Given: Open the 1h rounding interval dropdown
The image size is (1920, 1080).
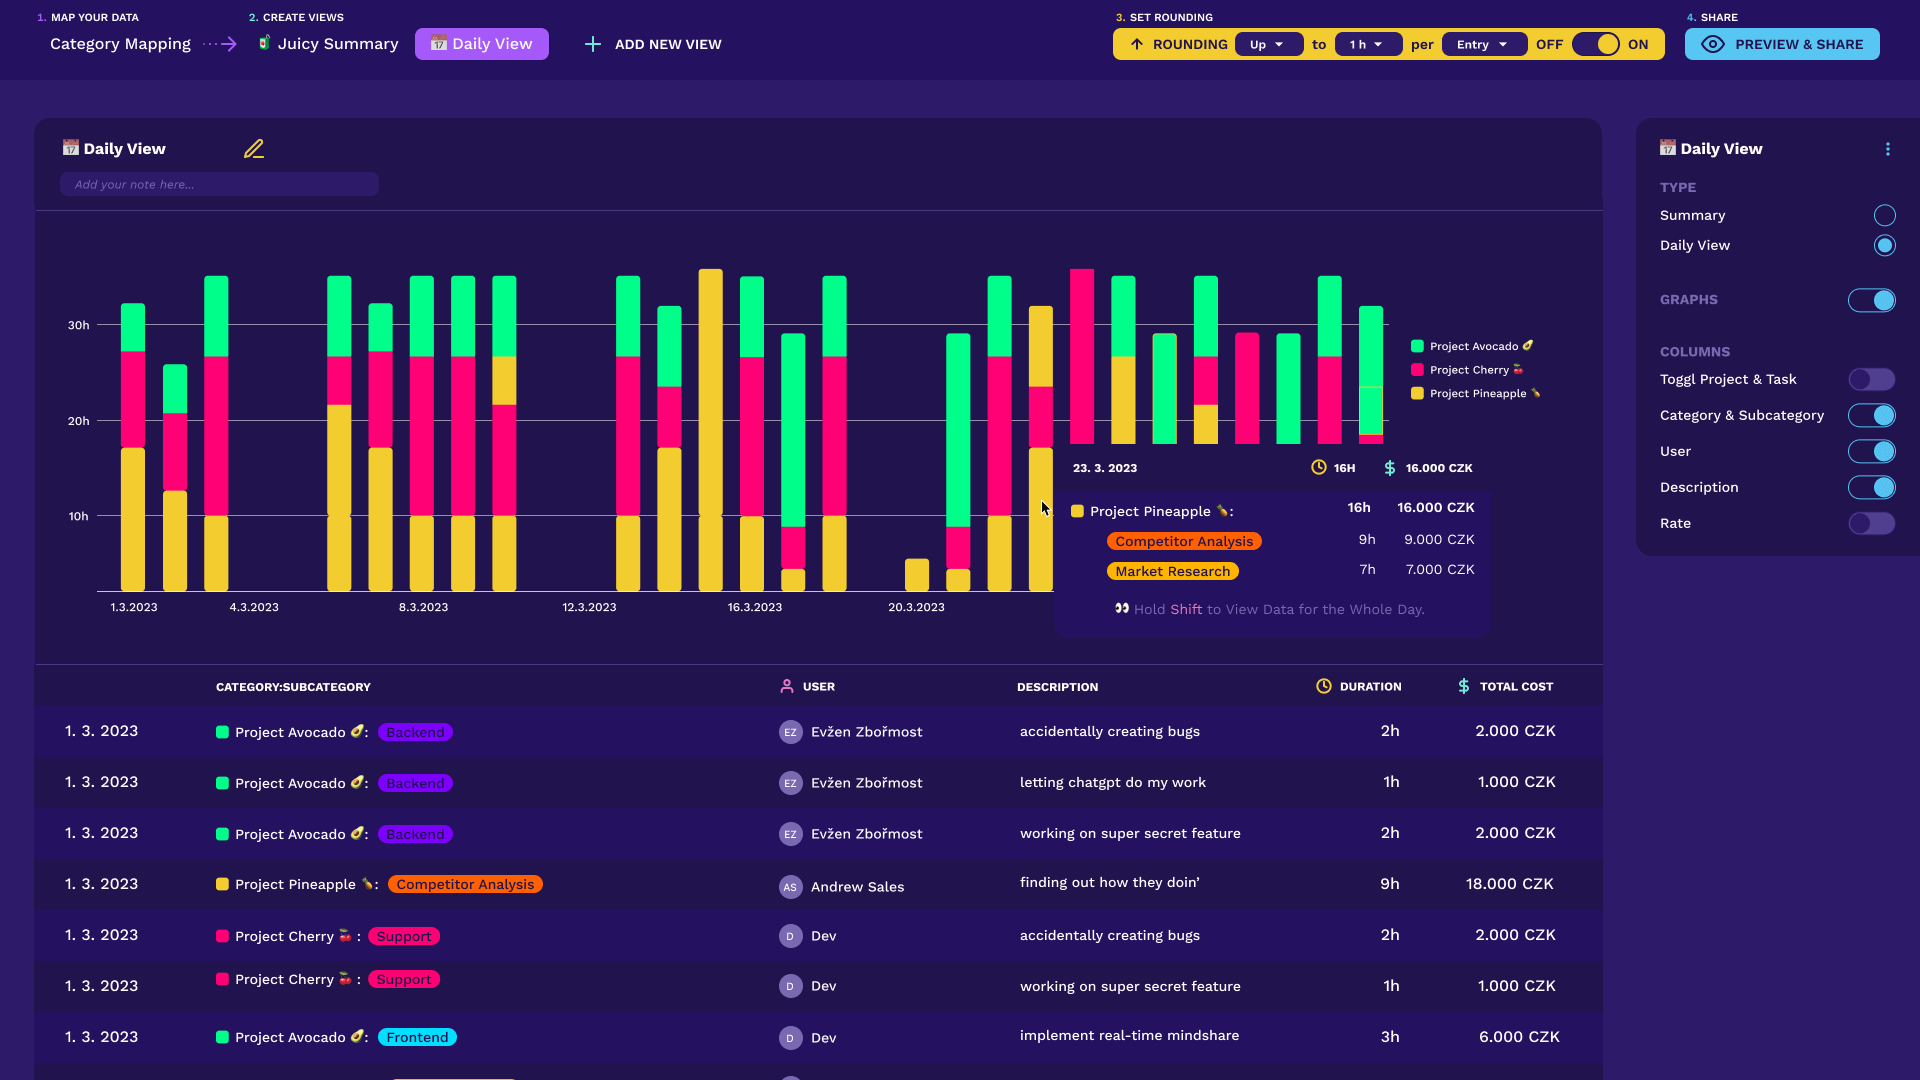Looking at the screenshot, I should coord(1368,44).
